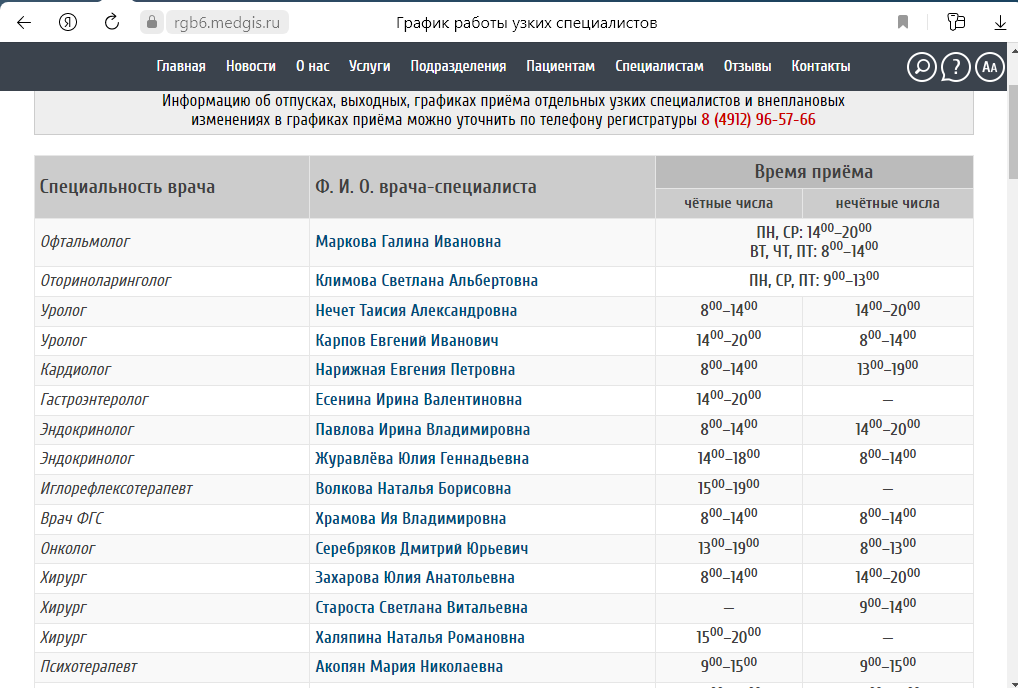Image resolution: width=1018 pixels, height=688 pixels.
Task: Choose Контакты in the top menu
Action: 821,67
